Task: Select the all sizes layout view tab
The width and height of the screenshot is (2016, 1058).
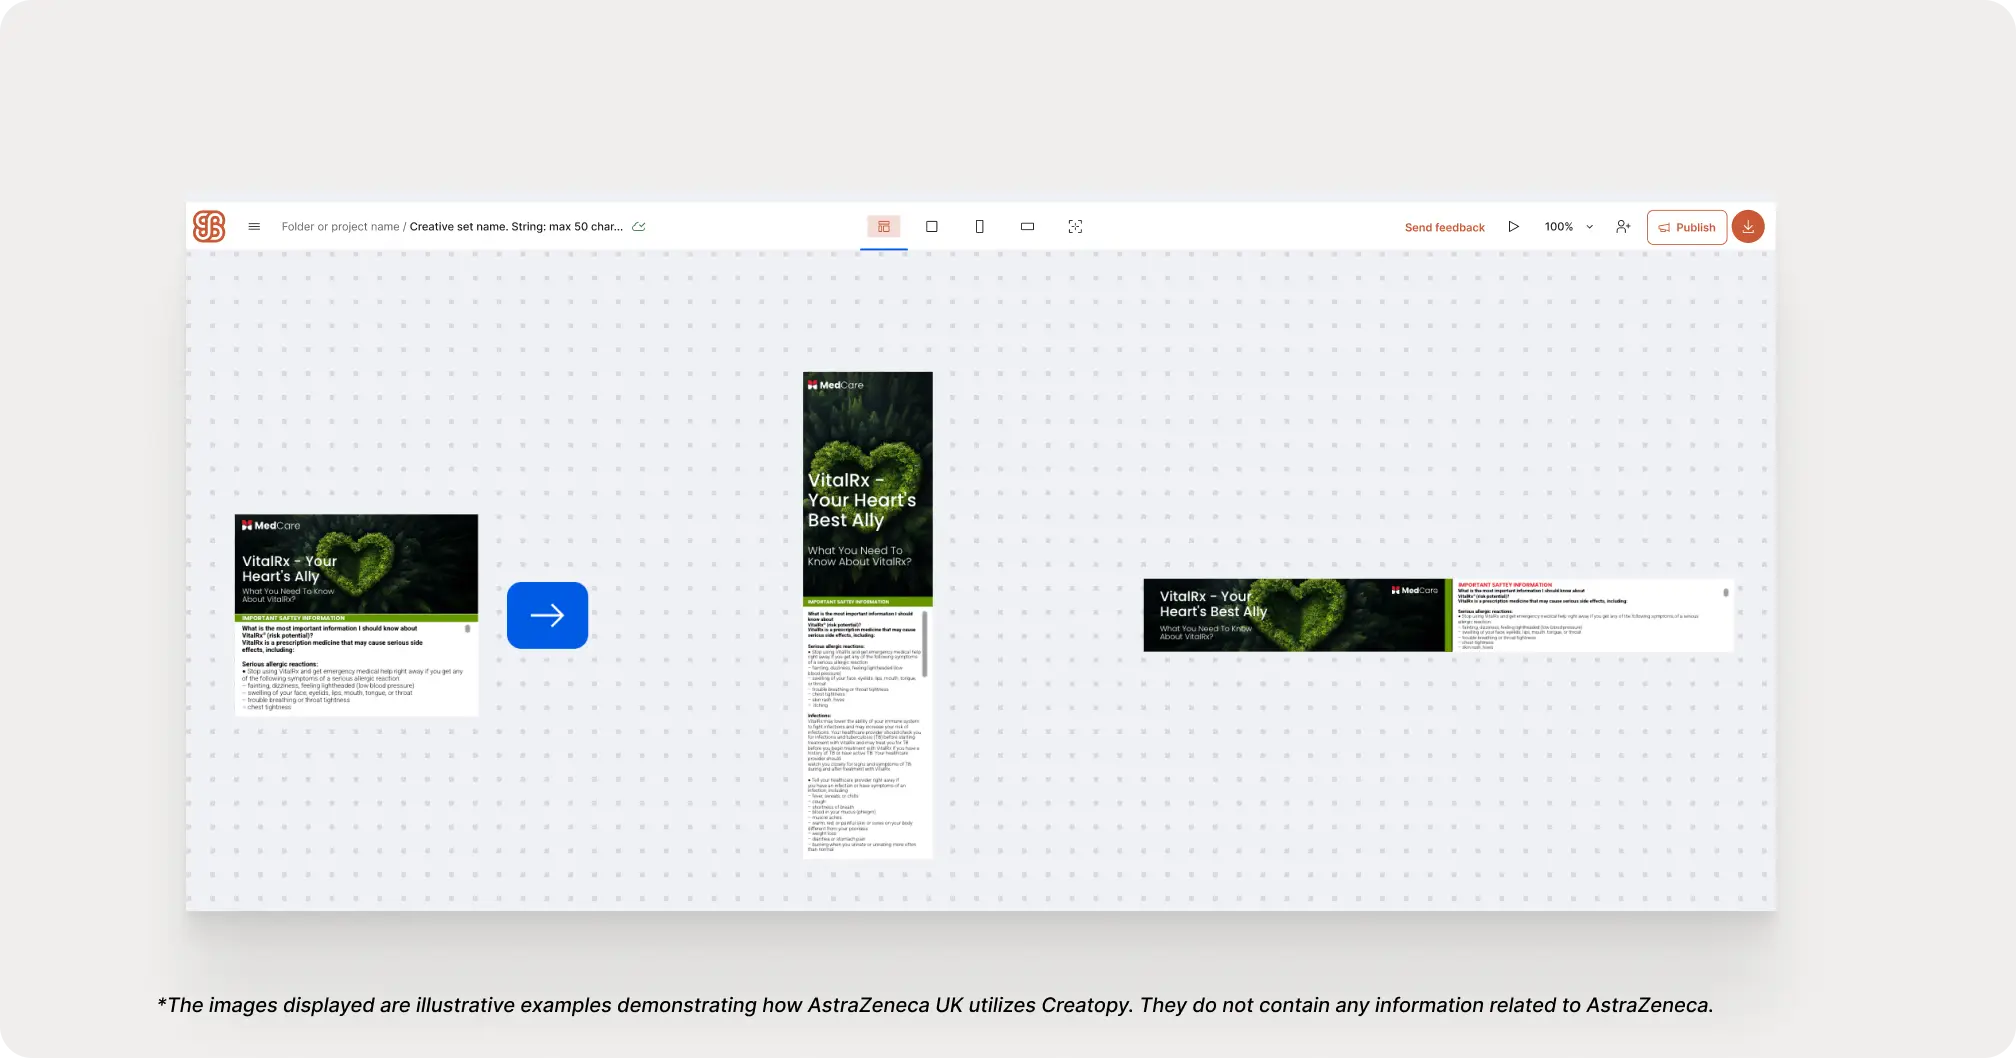Action: pyautogui.click(x=884, y=227)
